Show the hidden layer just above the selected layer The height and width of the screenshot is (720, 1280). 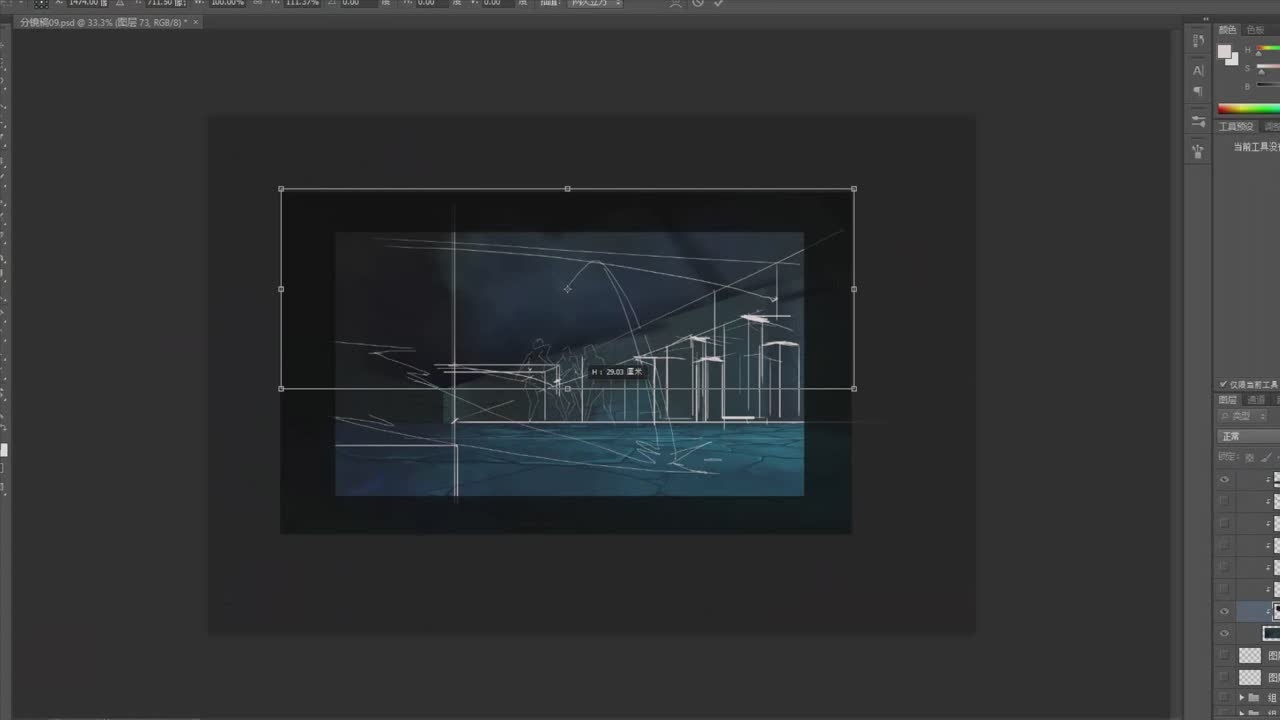(x=1224, y=589)
